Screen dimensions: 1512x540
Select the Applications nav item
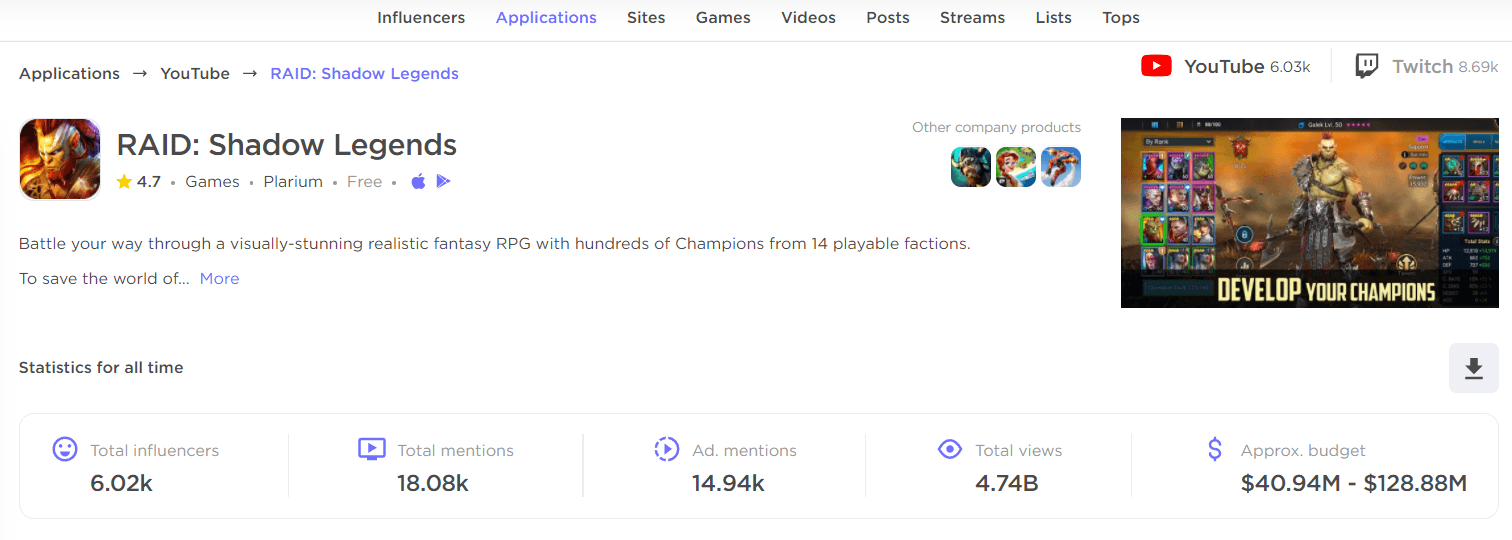coord(546,18)
